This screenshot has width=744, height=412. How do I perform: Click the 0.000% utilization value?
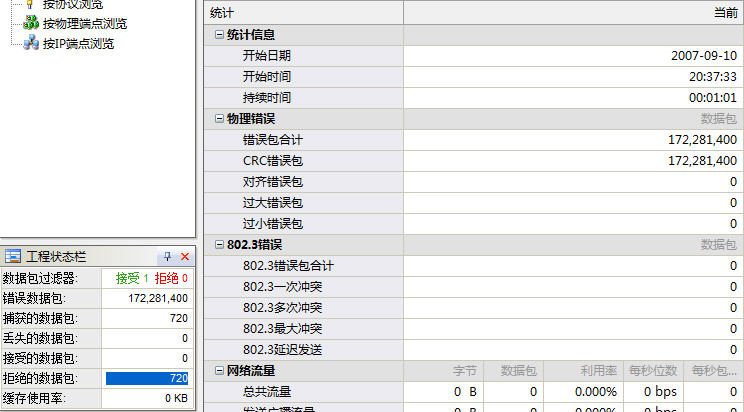[x=595, y=392]
